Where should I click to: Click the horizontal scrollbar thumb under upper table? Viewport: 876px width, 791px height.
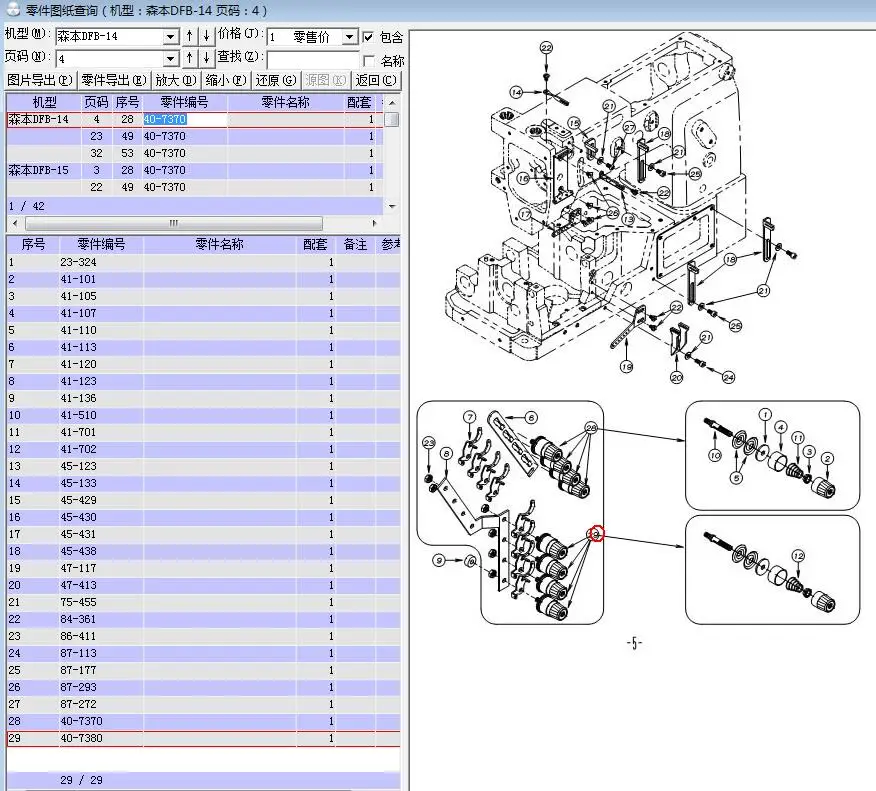point(174,223)
